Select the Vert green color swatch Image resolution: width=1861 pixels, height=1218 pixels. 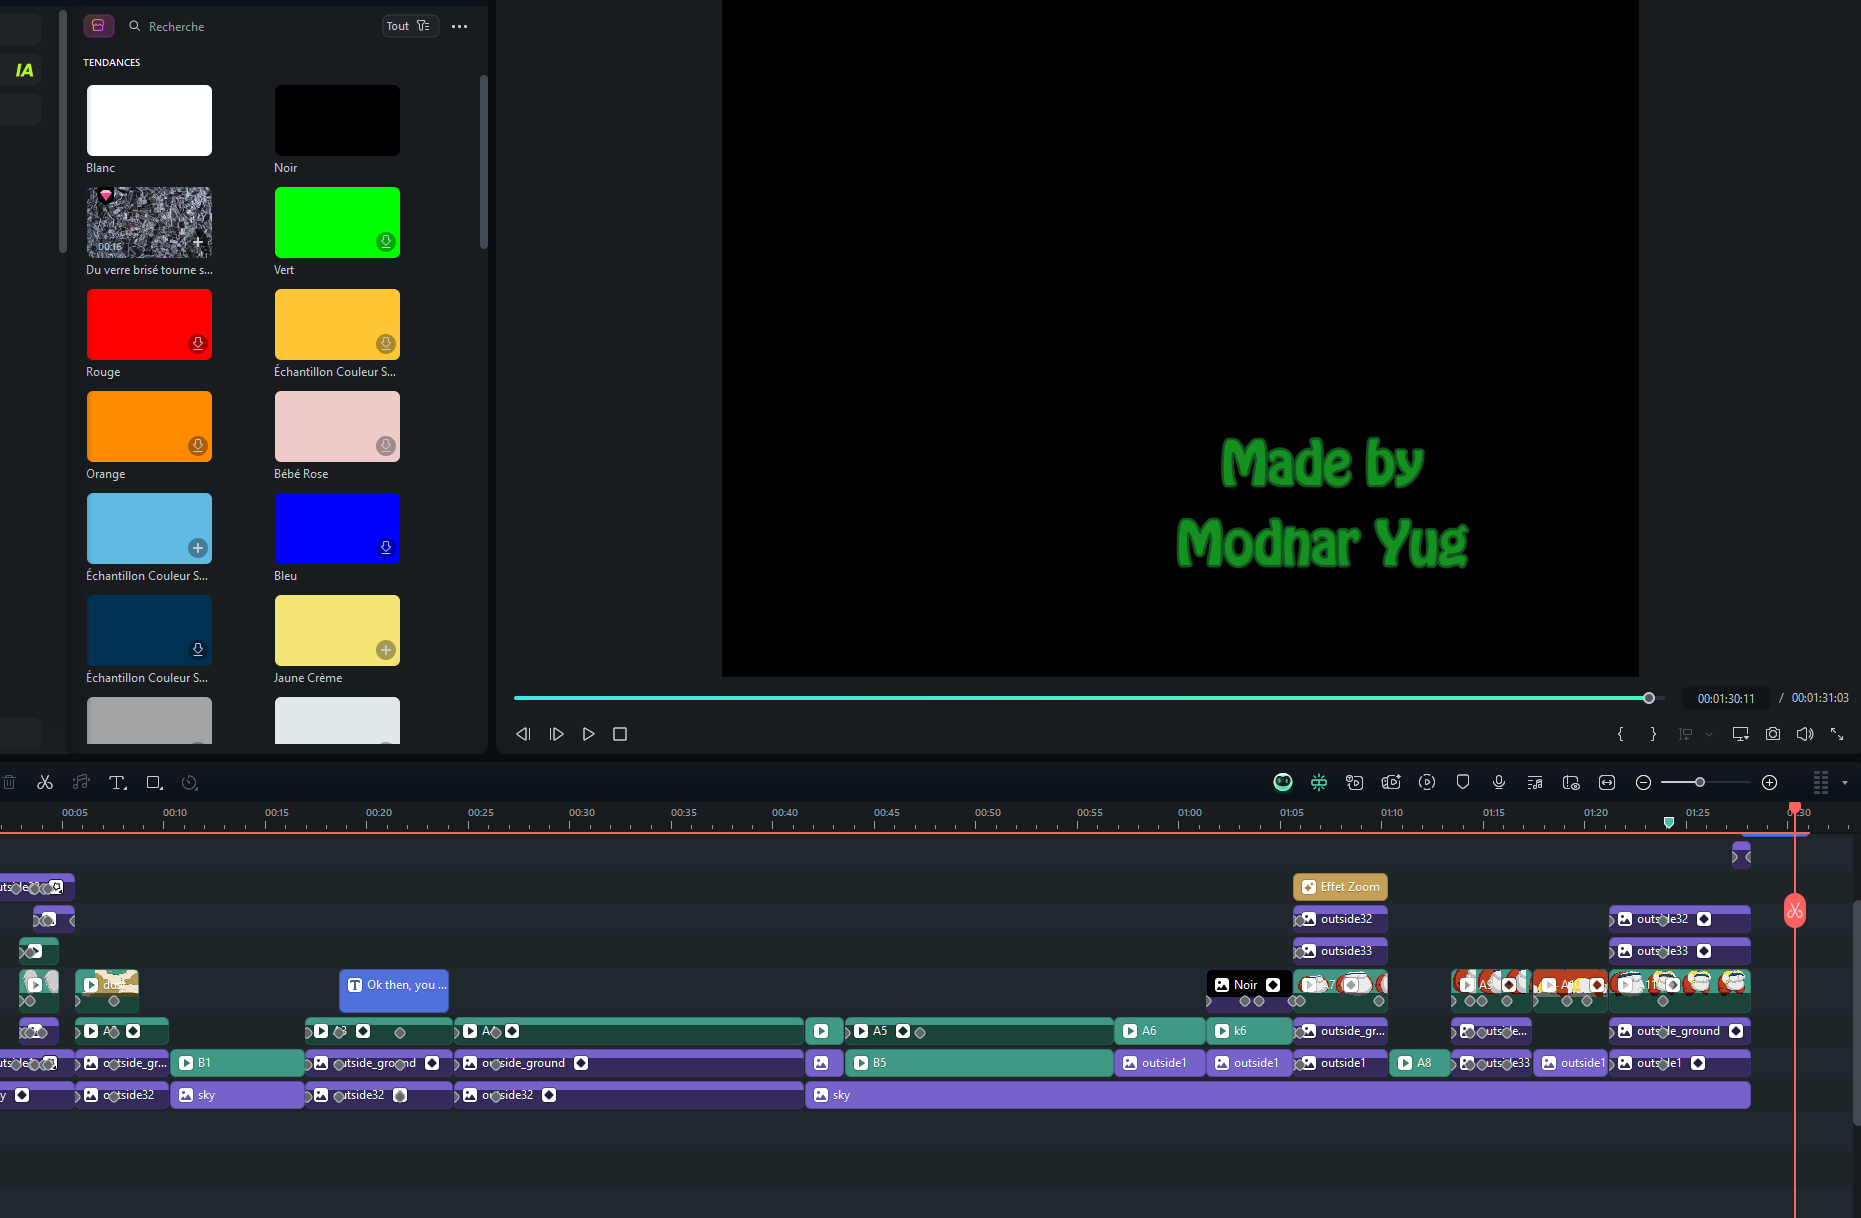[x=337, y=222]
